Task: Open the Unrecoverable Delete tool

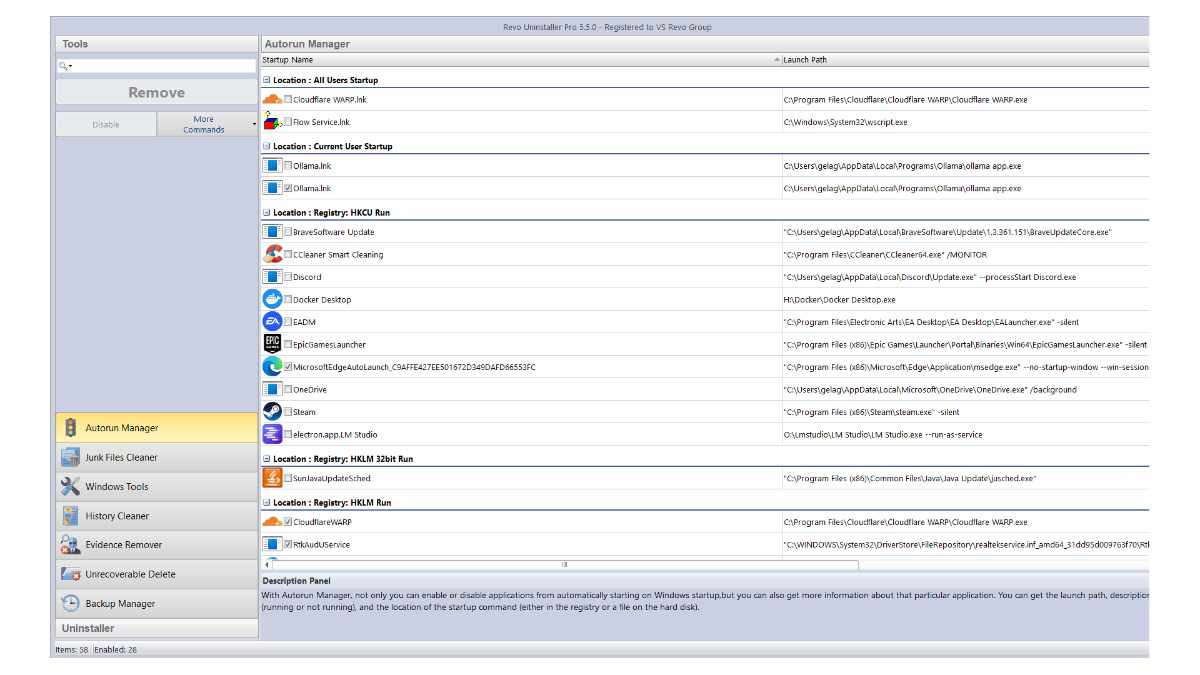Action: click(x=156, y=574)
